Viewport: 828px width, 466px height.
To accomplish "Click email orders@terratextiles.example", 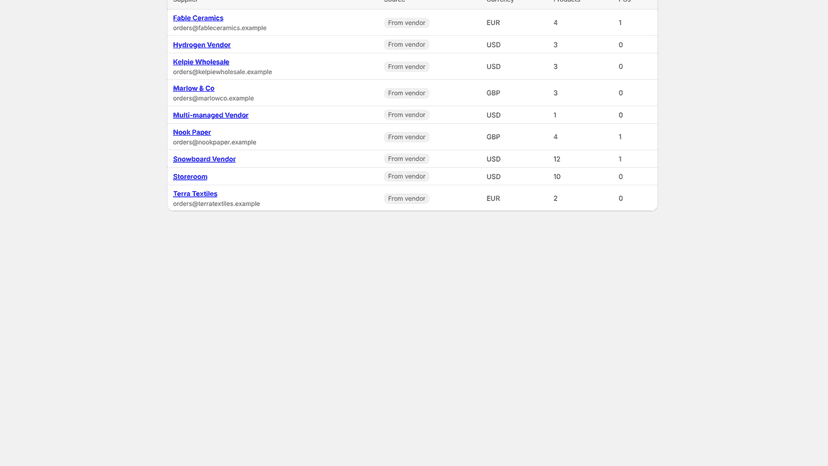I will pyautogui.click(x=216, y=204).
